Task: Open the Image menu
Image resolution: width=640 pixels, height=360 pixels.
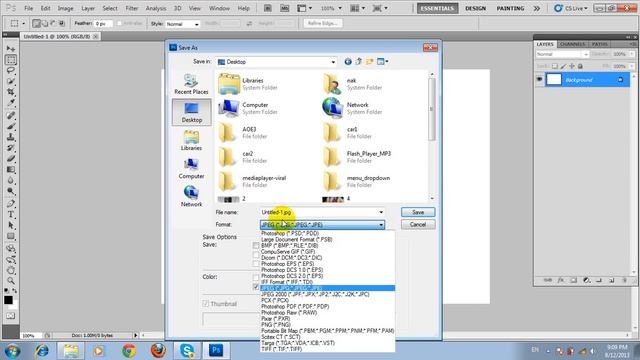Action: coord(65,8)
